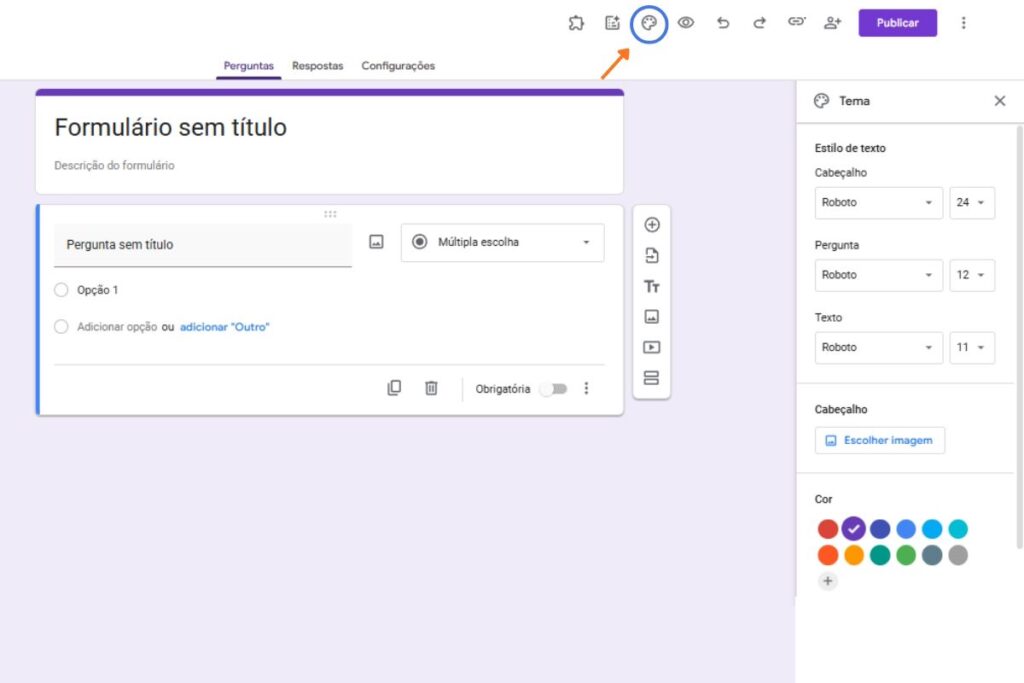Delete the question using the trash icon
This screenshot has height=683, width=1024.
[431, 388]
